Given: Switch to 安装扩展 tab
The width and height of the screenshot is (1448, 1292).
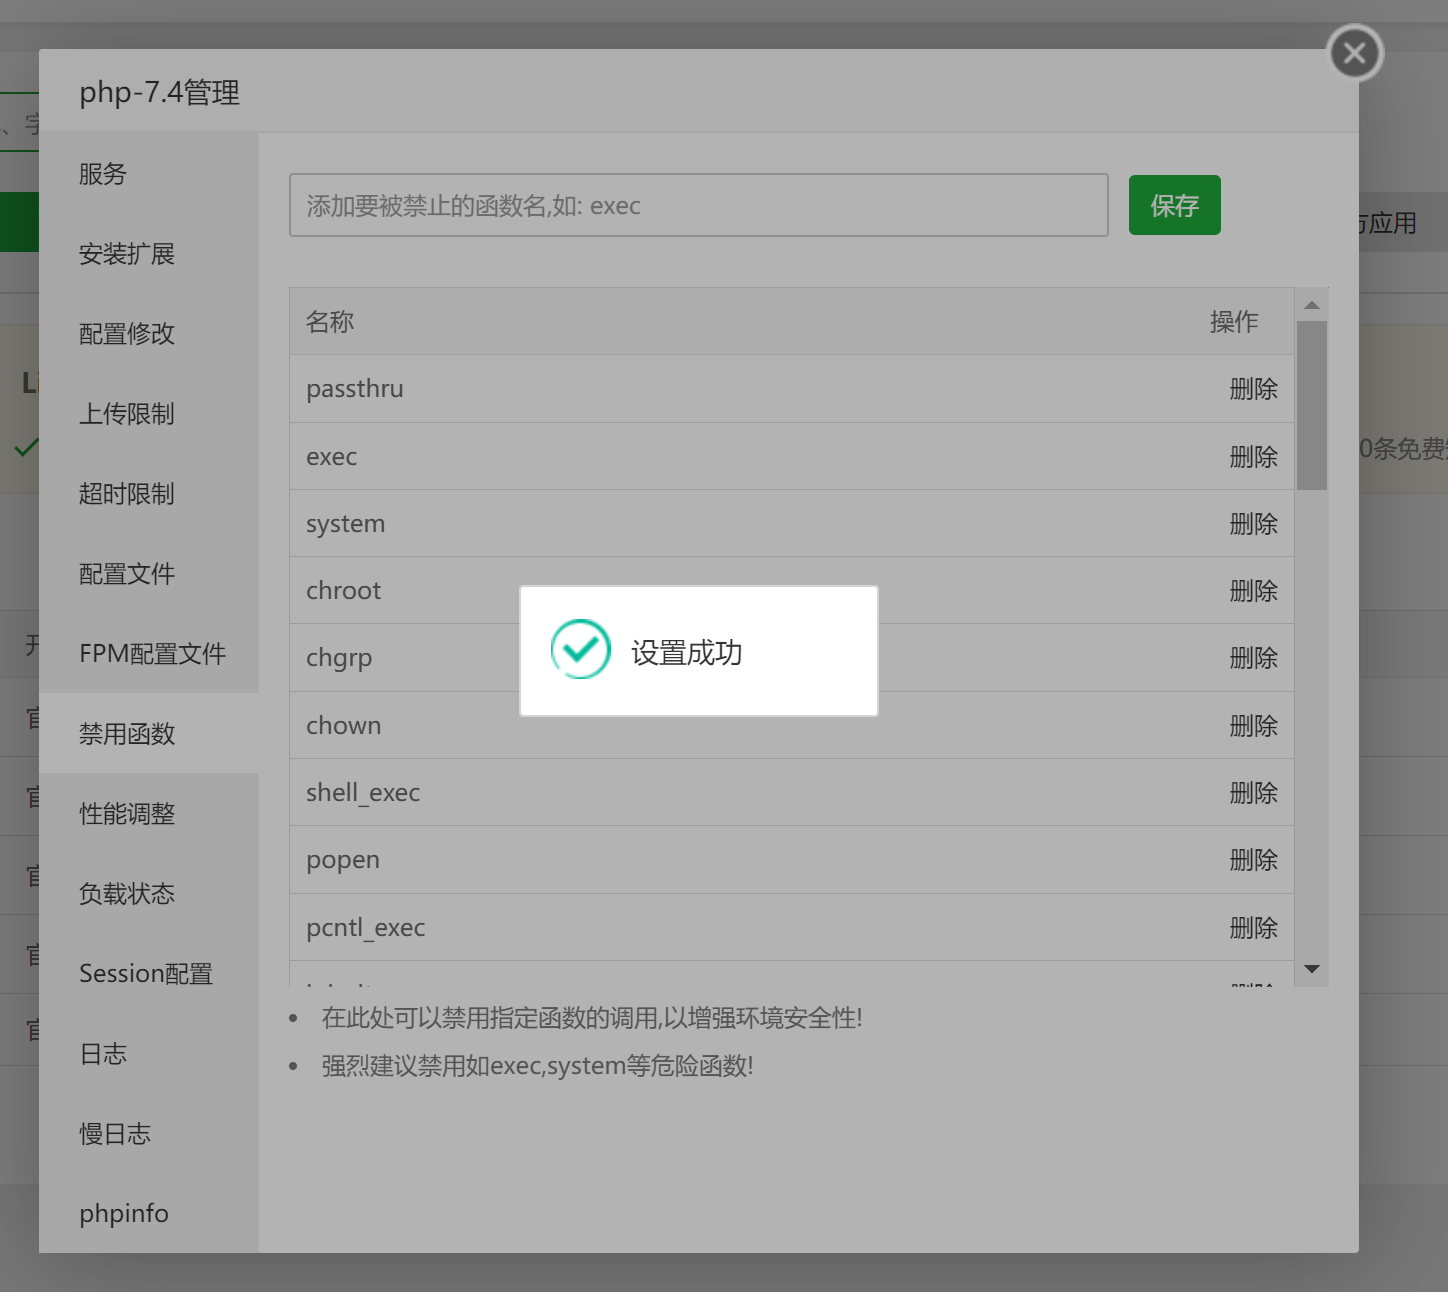Looking at the screenshot, I should point(127,254).
